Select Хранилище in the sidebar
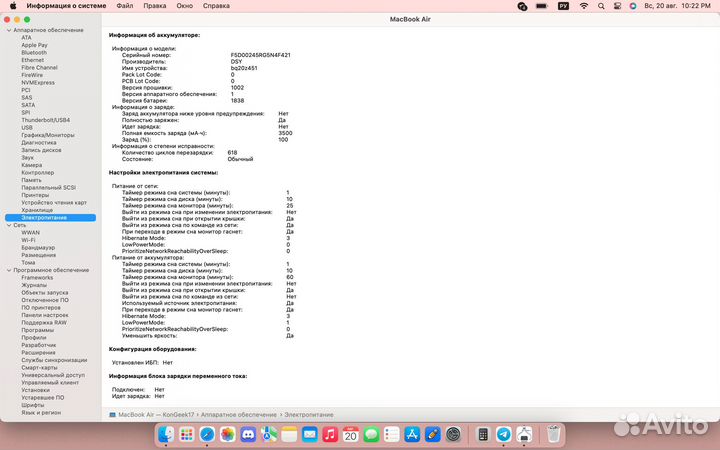 coord(37,210)
